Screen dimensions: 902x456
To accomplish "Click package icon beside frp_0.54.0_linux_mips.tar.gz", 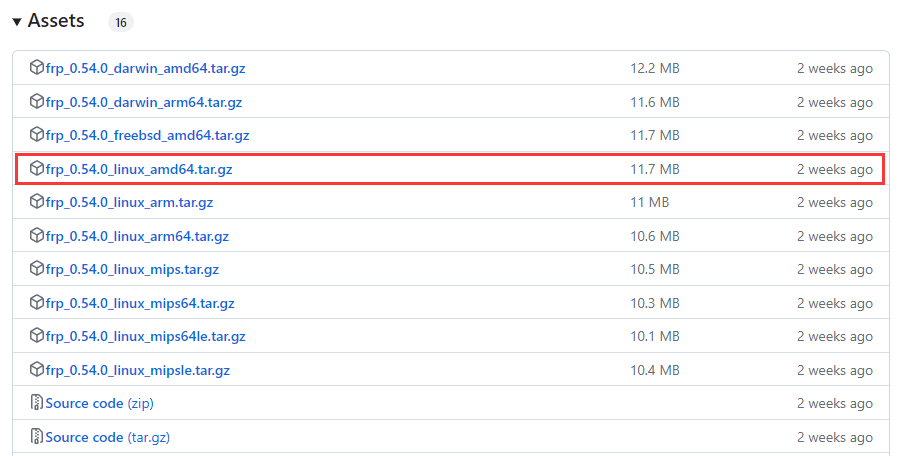I will click(37, 269).
